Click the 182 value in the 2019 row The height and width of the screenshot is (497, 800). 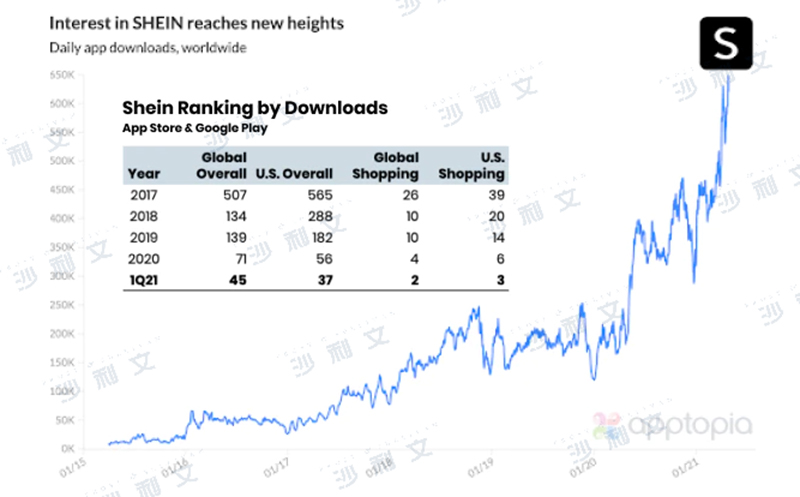pos(319,239)
